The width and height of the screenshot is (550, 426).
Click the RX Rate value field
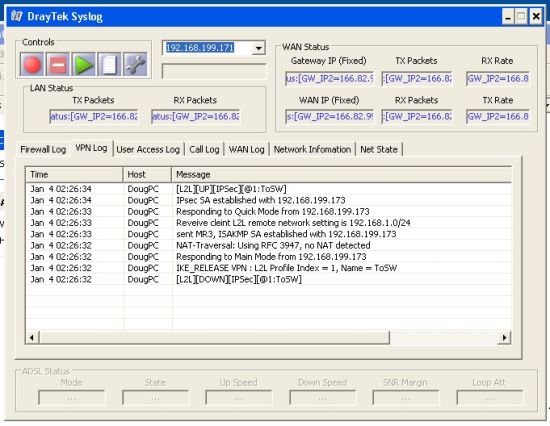click(497, 79)
